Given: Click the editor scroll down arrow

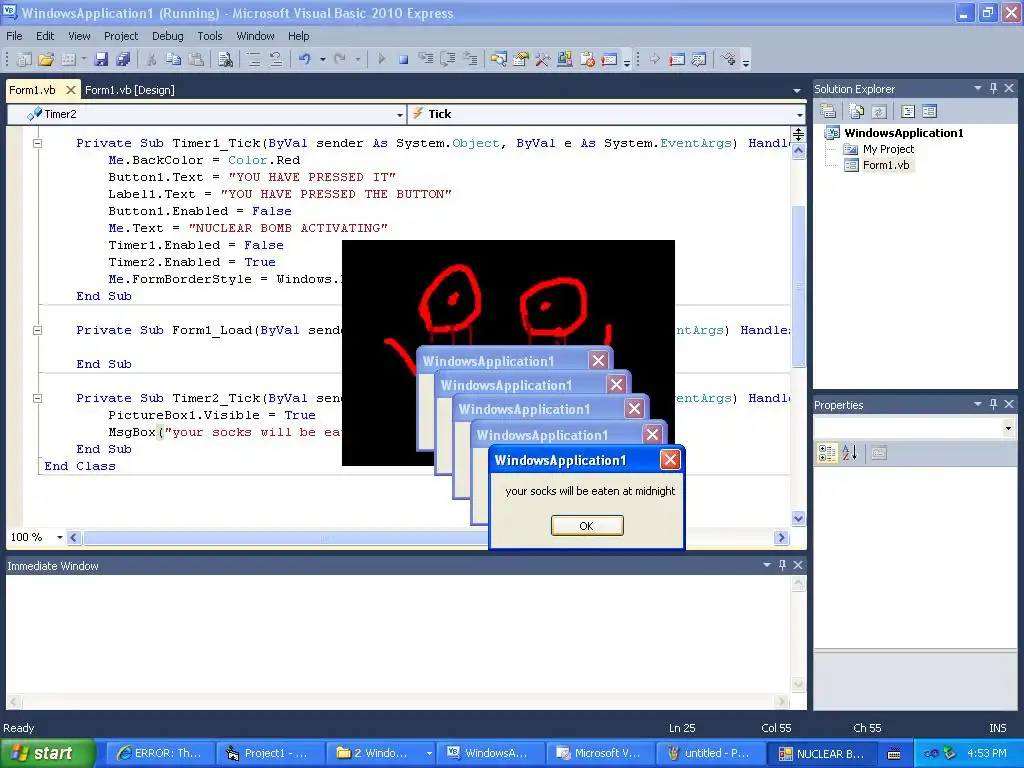Looking at the screenshot, I should point(799,519).
